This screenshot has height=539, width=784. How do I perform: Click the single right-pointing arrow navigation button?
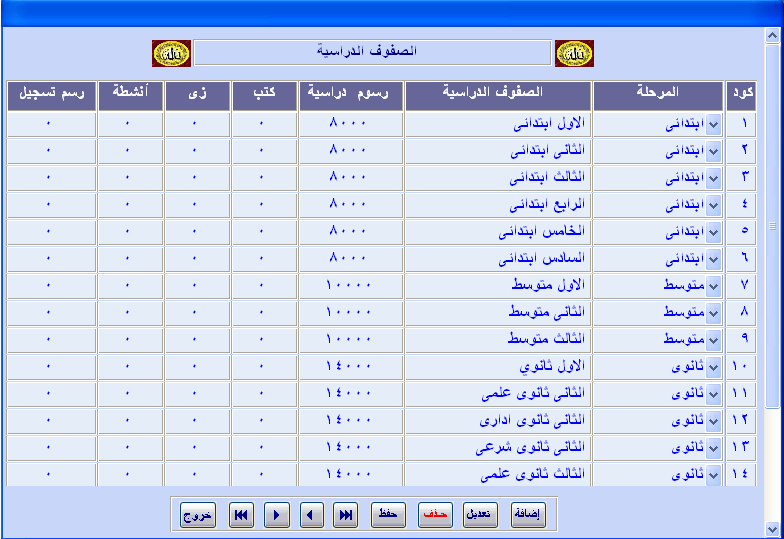277,515
